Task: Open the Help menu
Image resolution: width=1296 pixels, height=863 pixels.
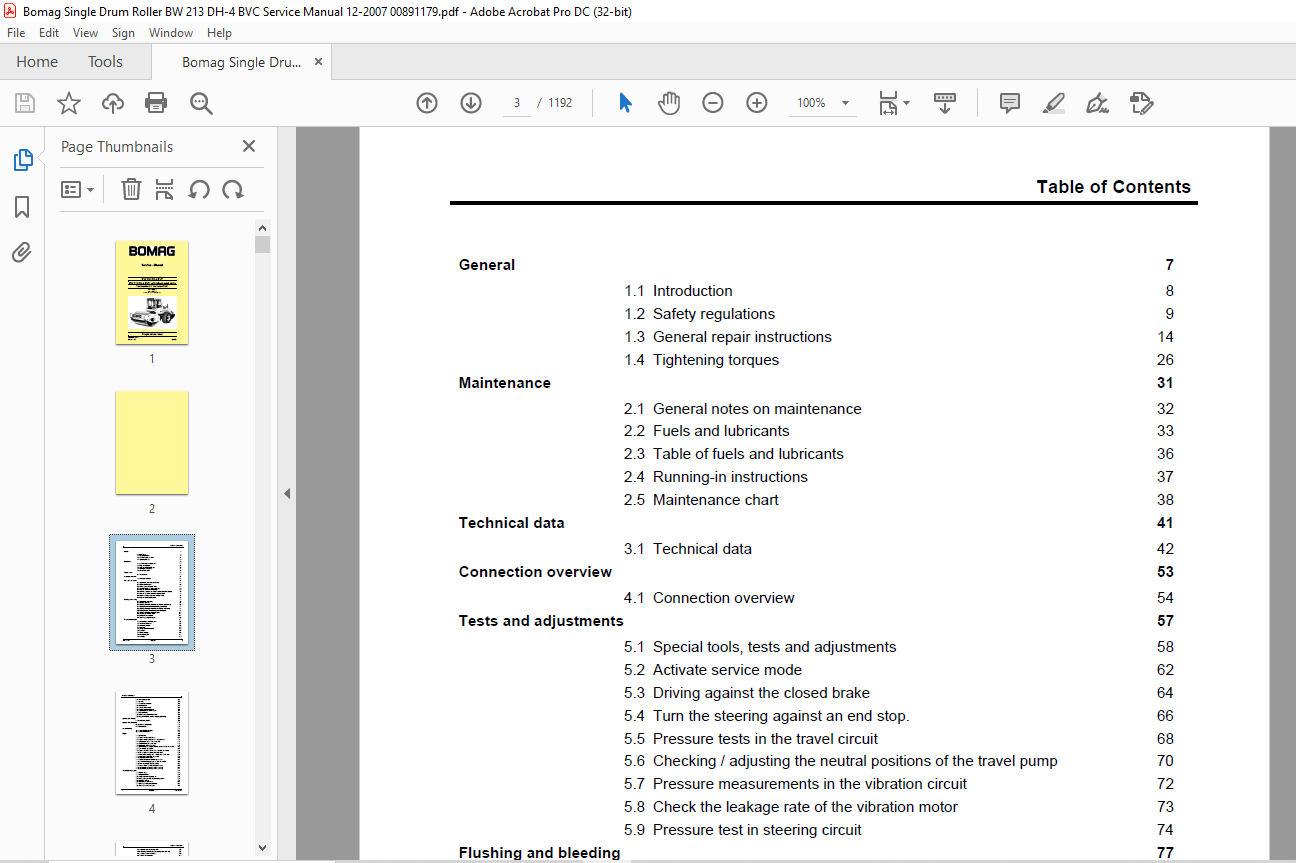Action: point(219,33)
